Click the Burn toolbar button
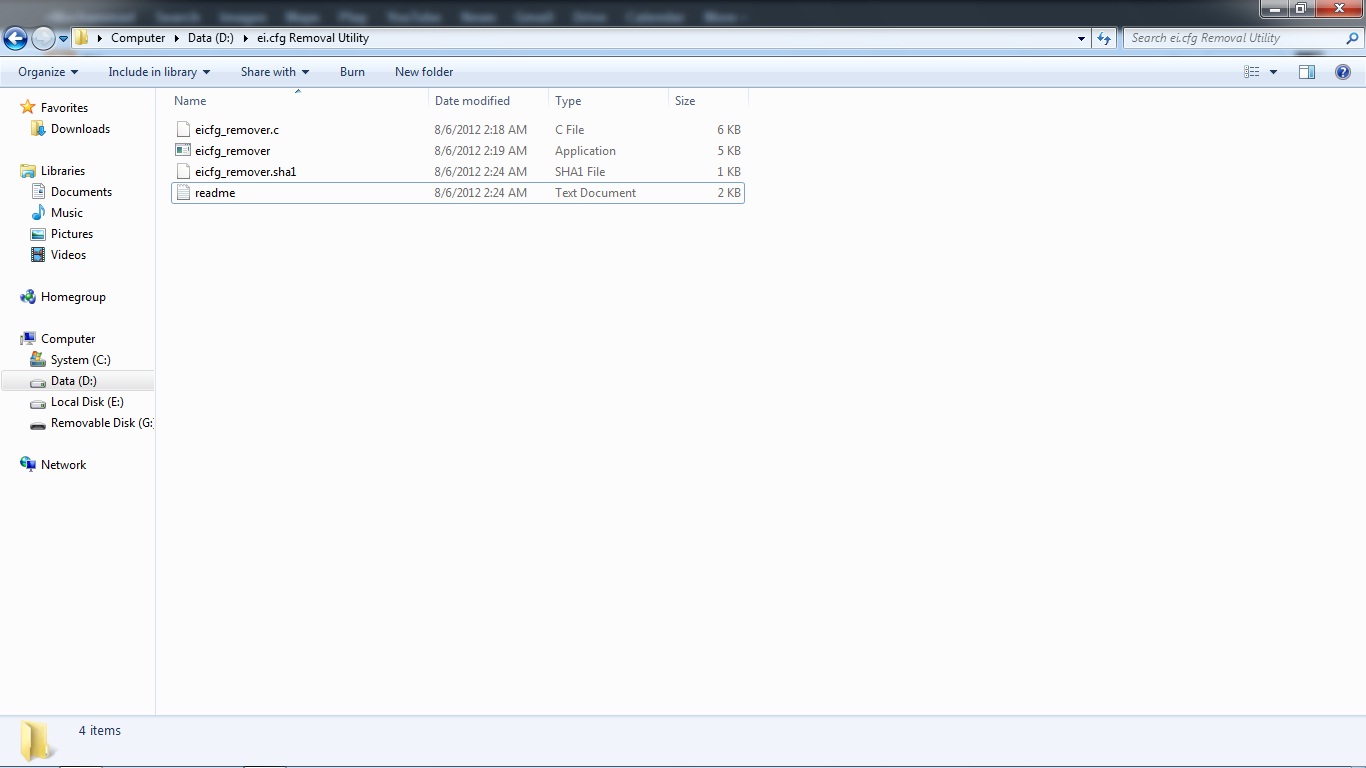 coord(352,71)
